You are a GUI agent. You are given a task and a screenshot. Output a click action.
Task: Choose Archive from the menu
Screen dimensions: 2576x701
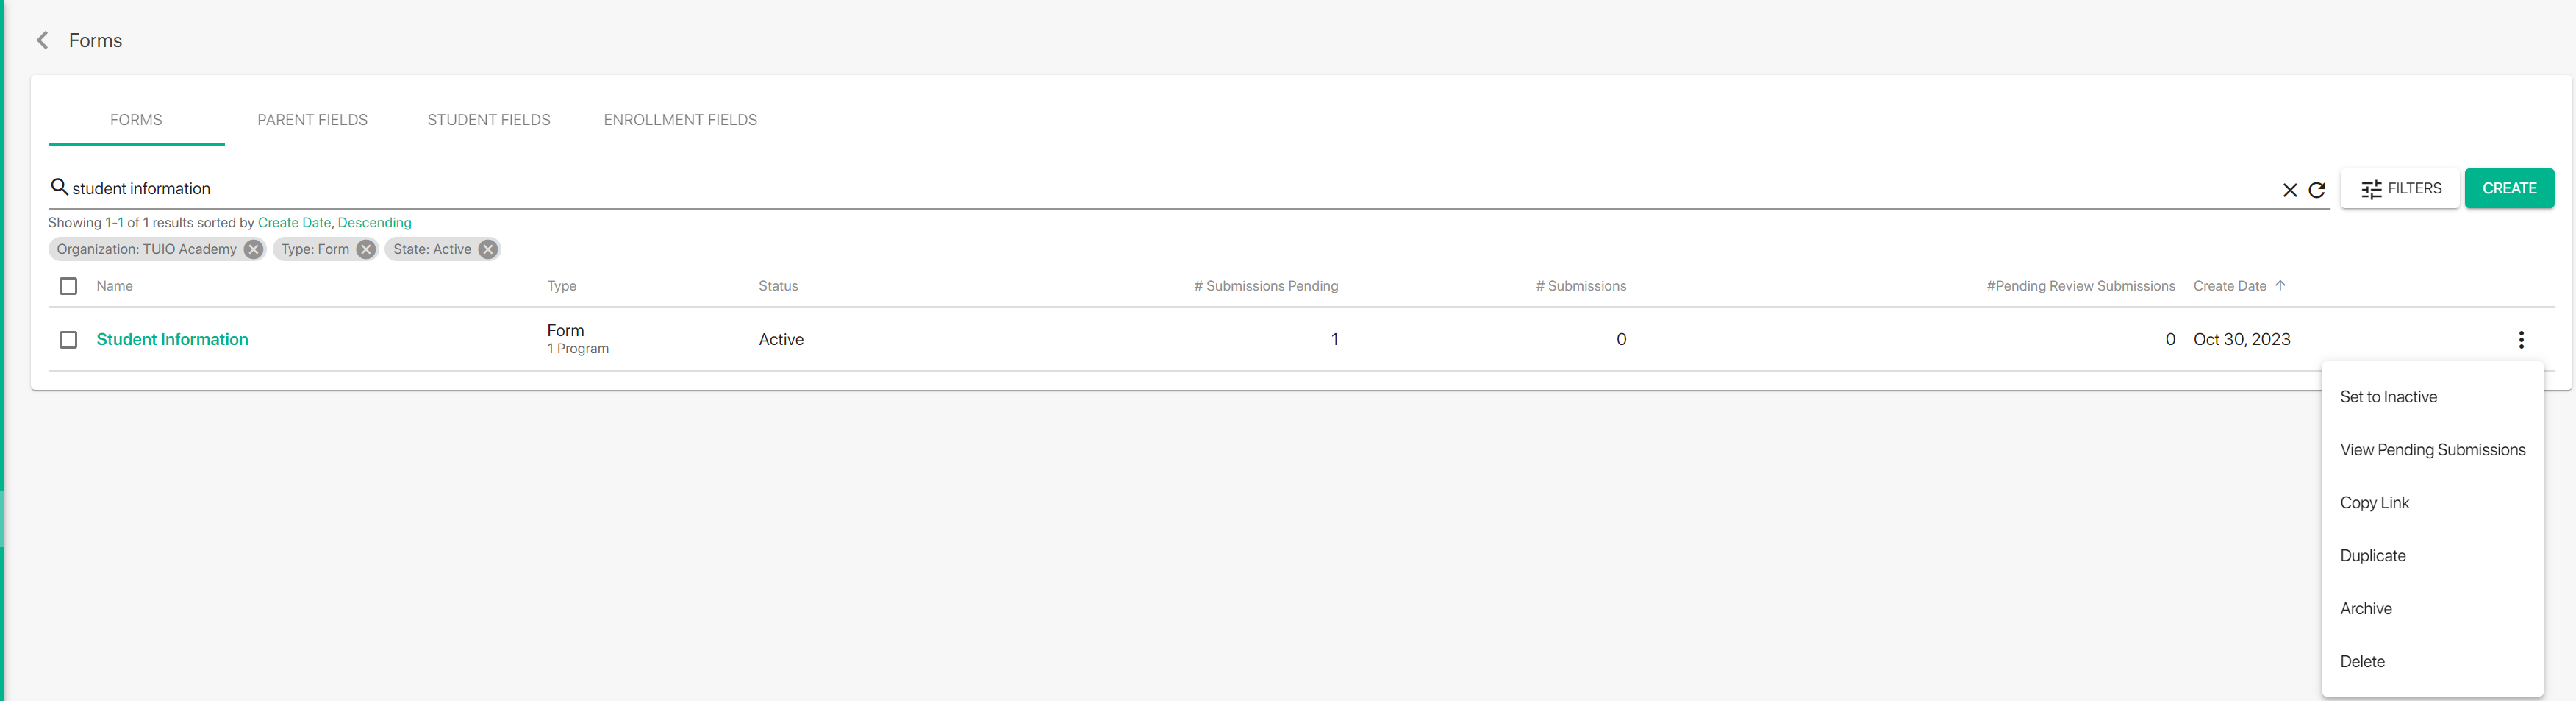click(2431, 609)
